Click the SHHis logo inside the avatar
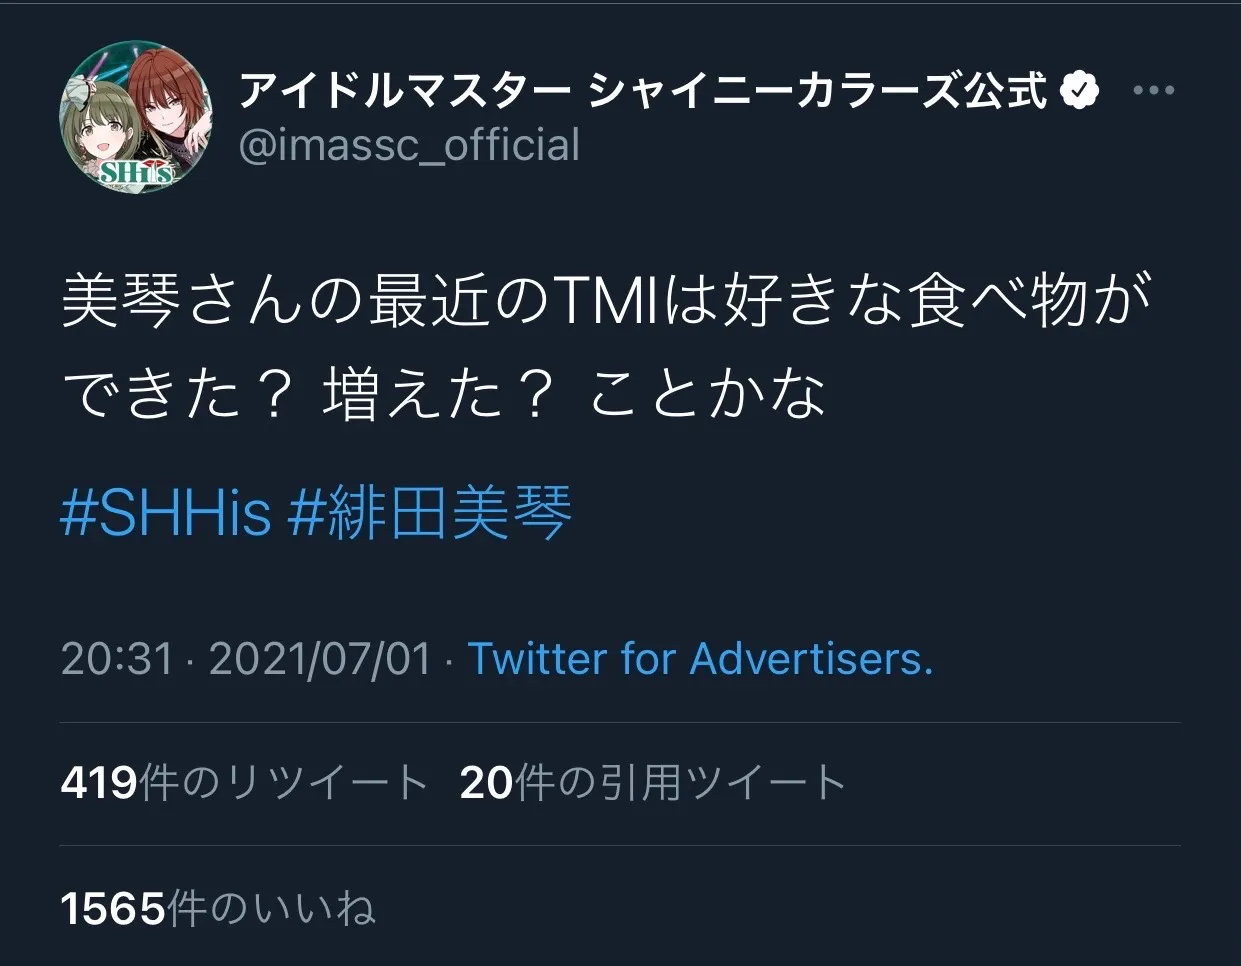The image size is (1241, 966). pos(135,172)
